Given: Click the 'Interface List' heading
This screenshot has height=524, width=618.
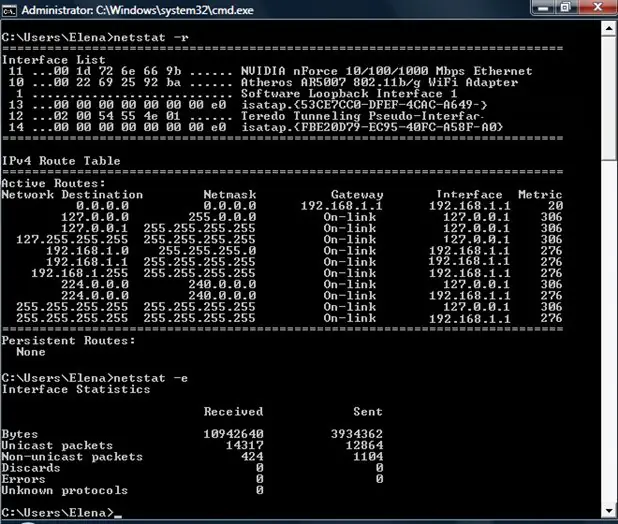Looking at the screenshot, I should (x=54, y=60).
